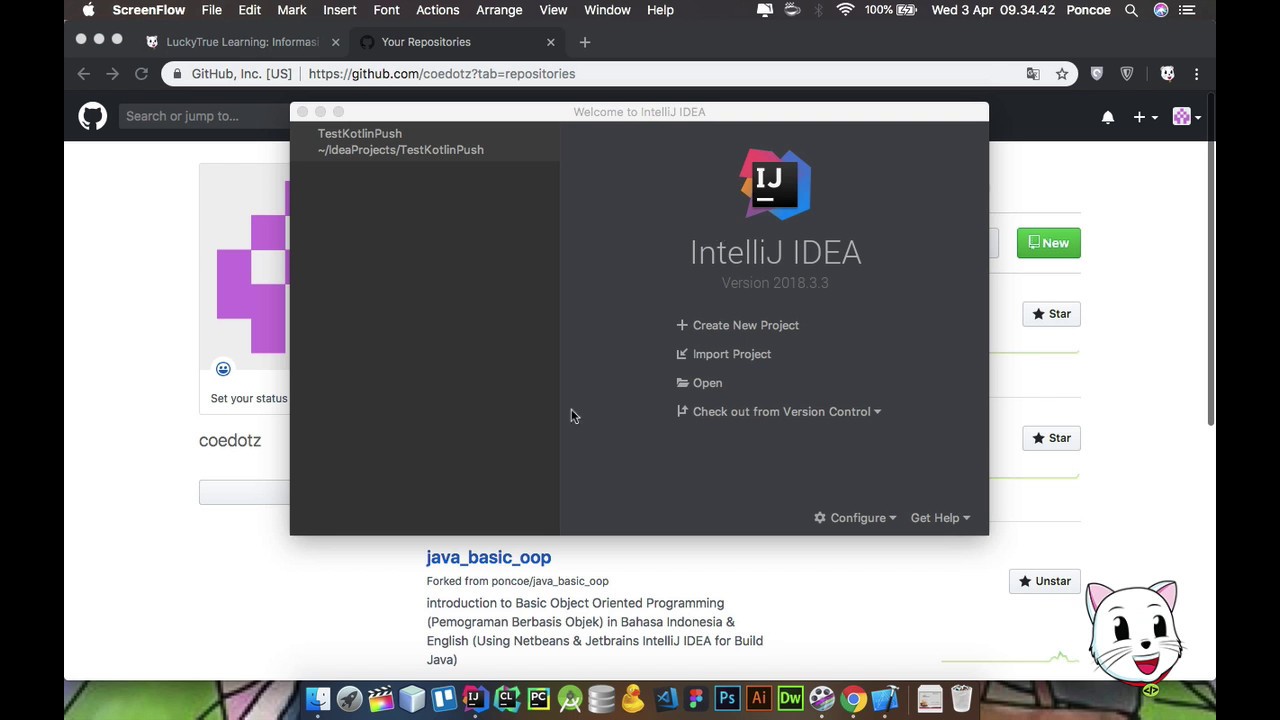This screenshot has height=720, width=1280.
Task: Click Open in the IntelliJ welcome window
Action: pos(699,383)
